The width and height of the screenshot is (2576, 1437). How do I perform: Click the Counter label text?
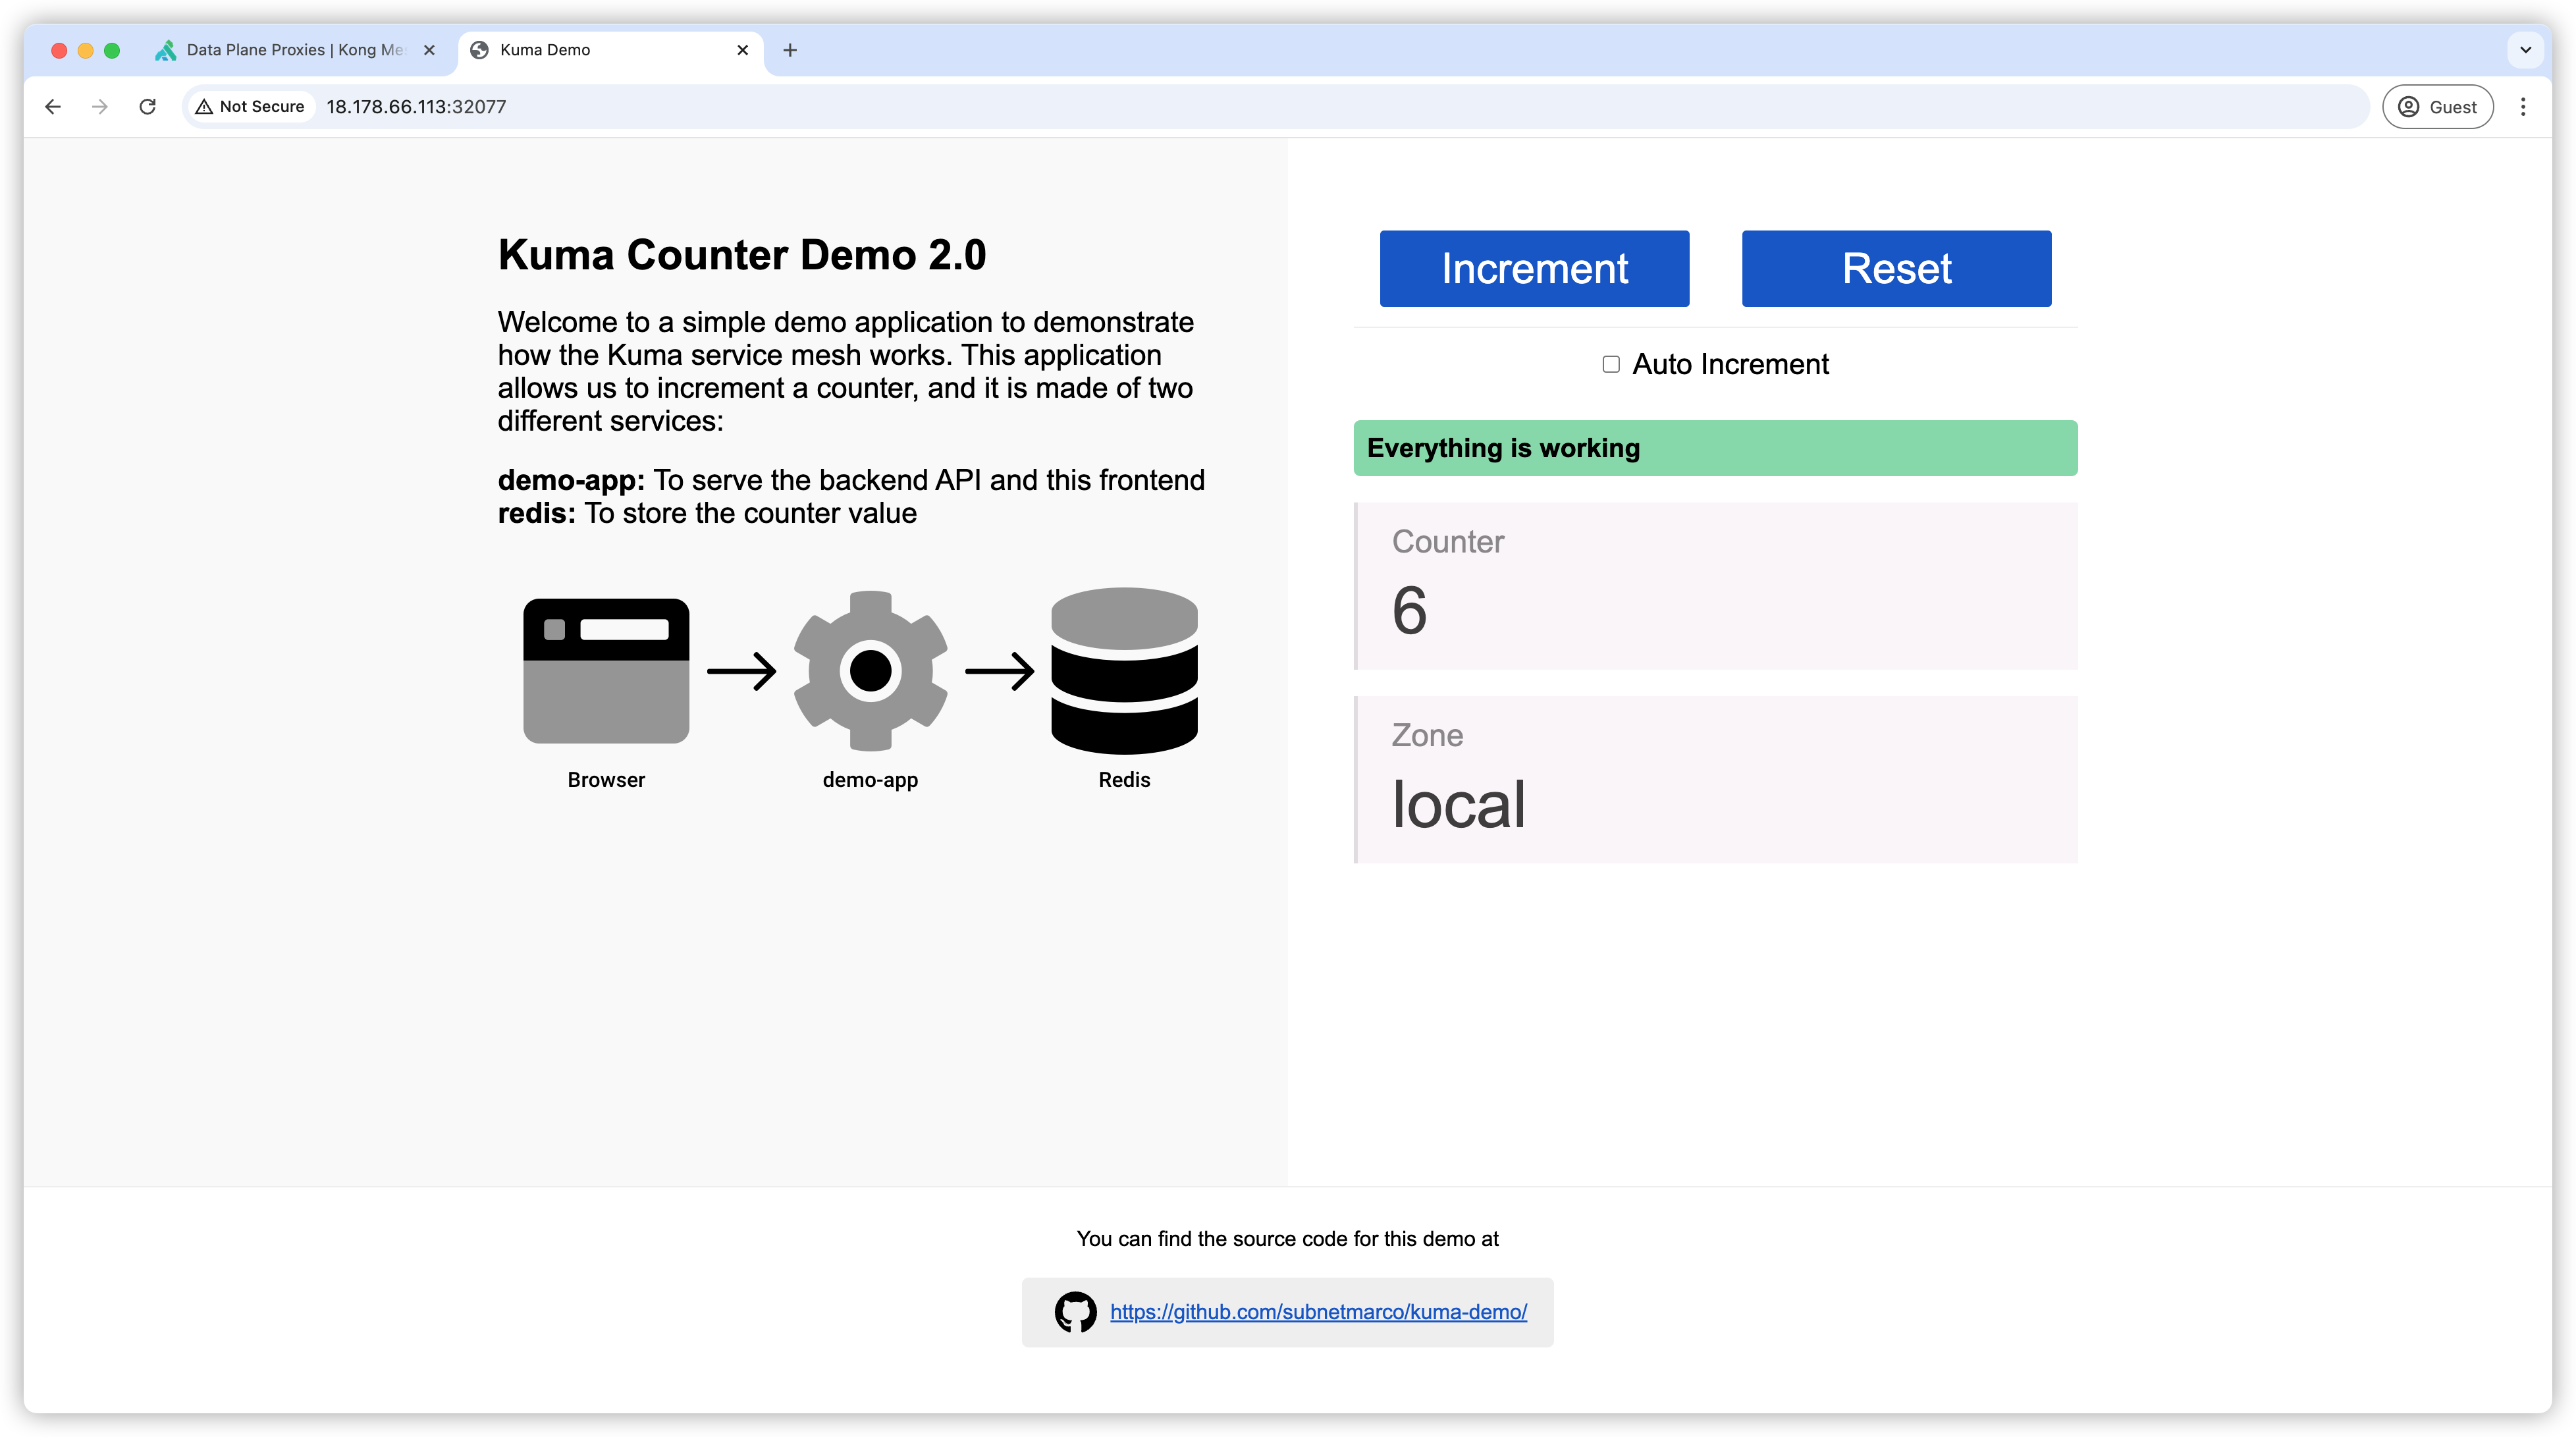(1447, 541)
